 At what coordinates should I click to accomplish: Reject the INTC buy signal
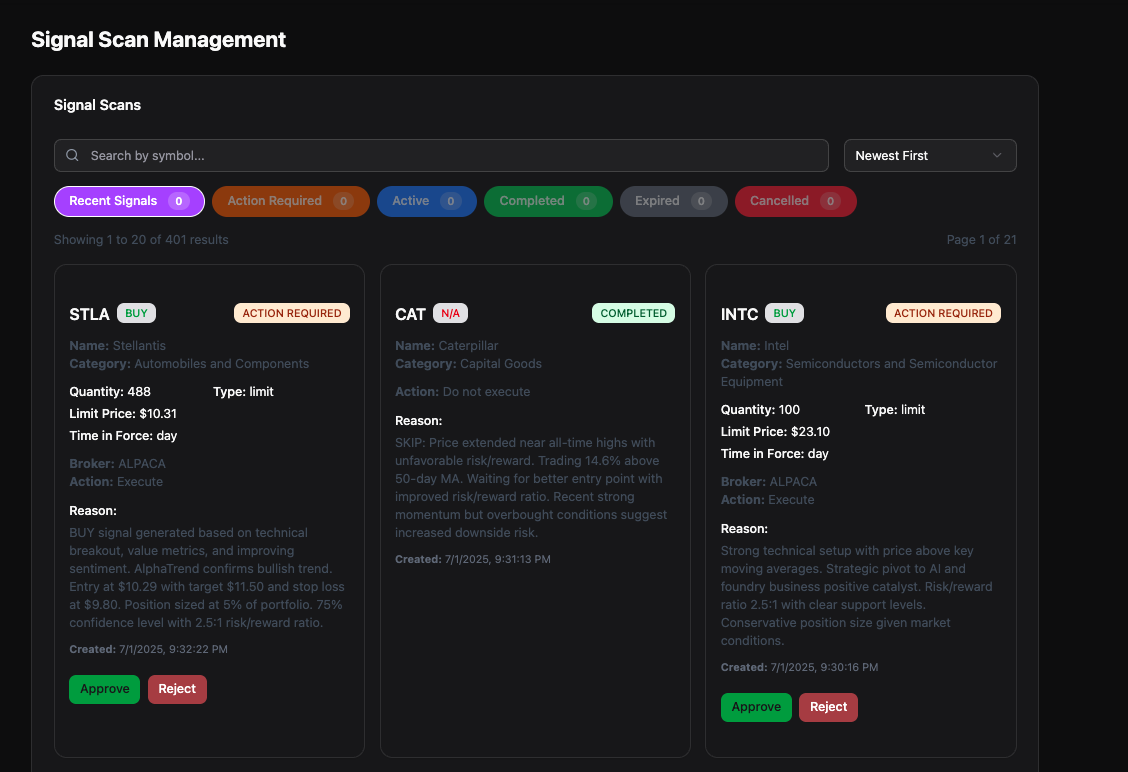point(828,707)
